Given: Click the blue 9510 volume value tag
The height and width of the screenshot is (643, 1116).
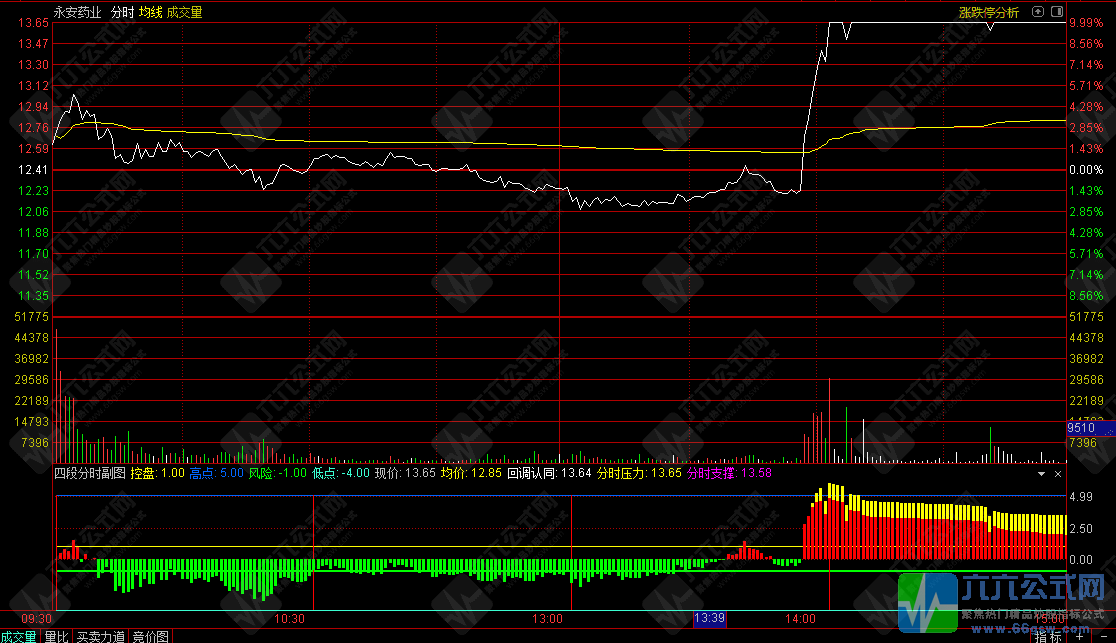Looking at the screenshot, I should 1082,428.
